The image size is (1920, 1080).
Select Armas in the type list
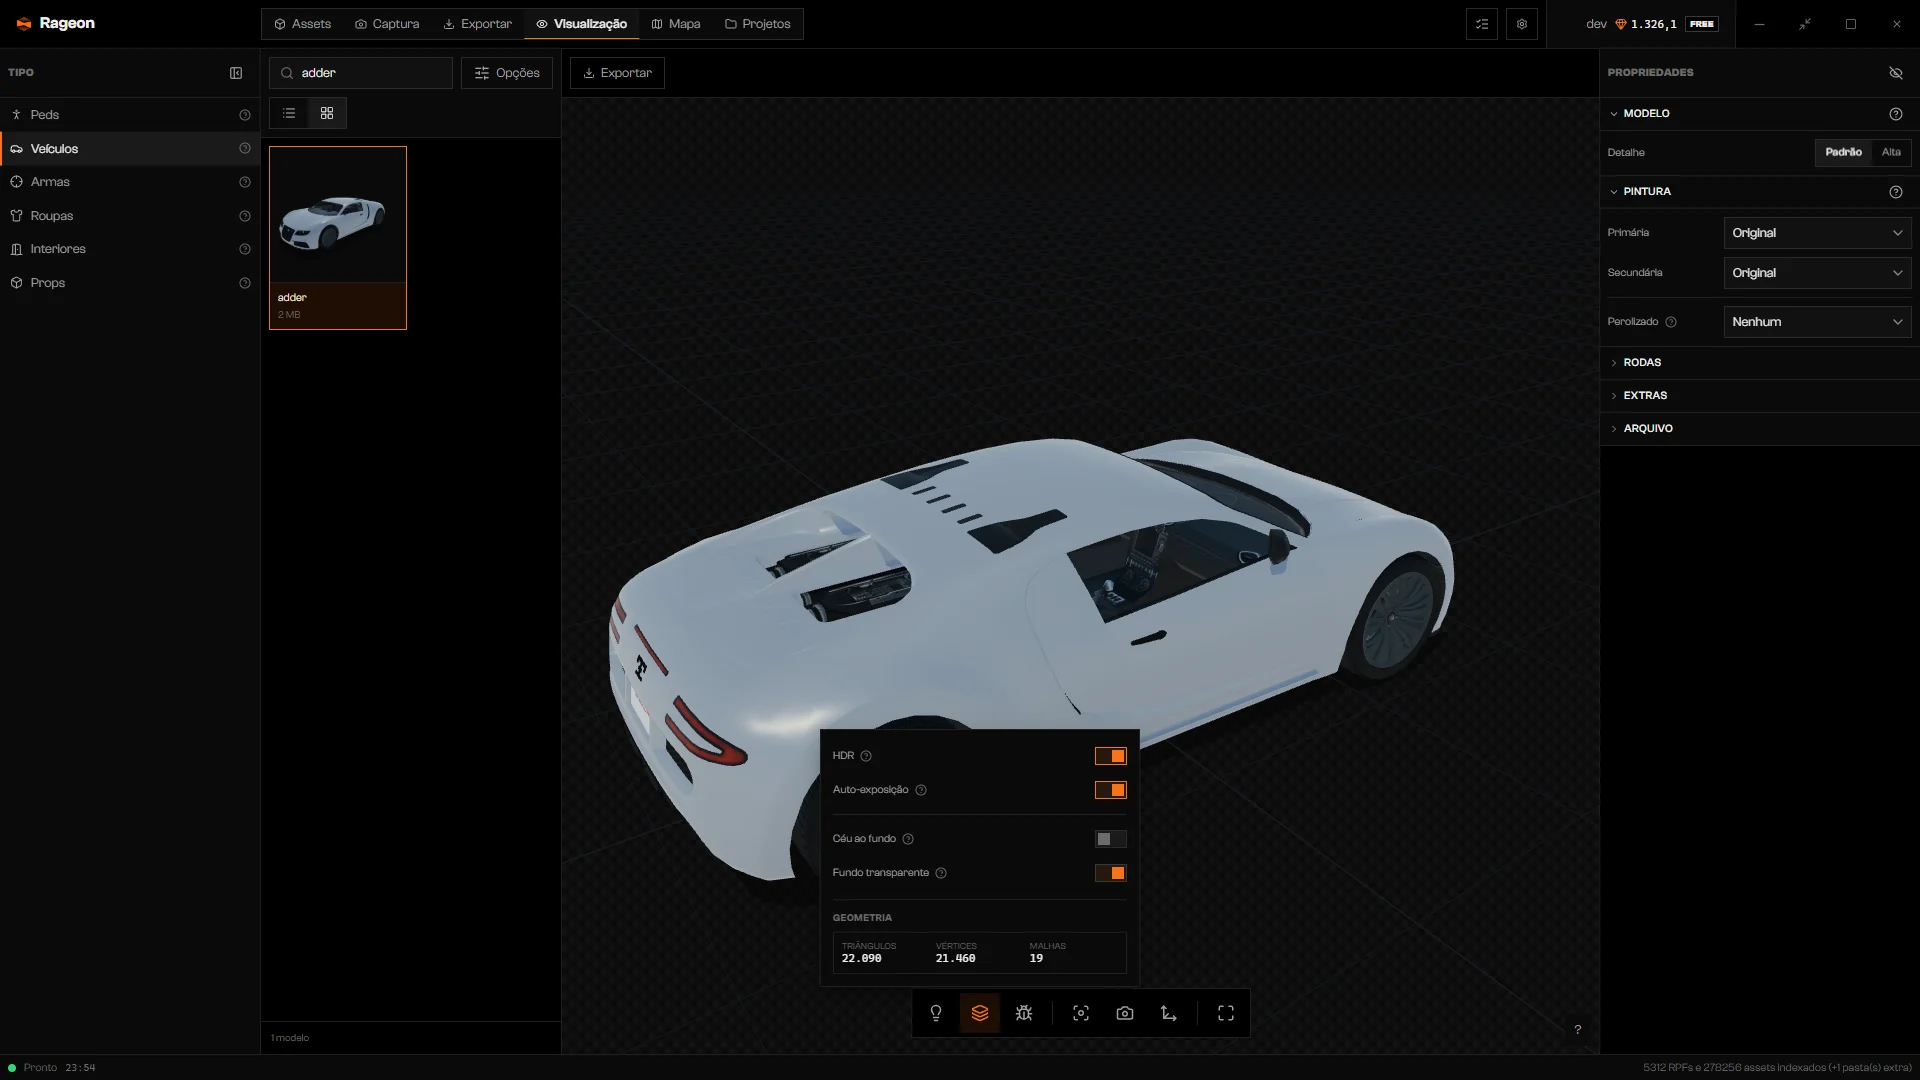130,182
